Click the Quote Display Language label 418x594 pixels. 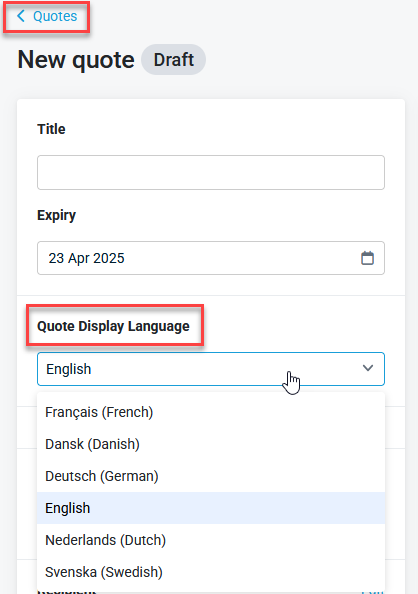[113, 326]
